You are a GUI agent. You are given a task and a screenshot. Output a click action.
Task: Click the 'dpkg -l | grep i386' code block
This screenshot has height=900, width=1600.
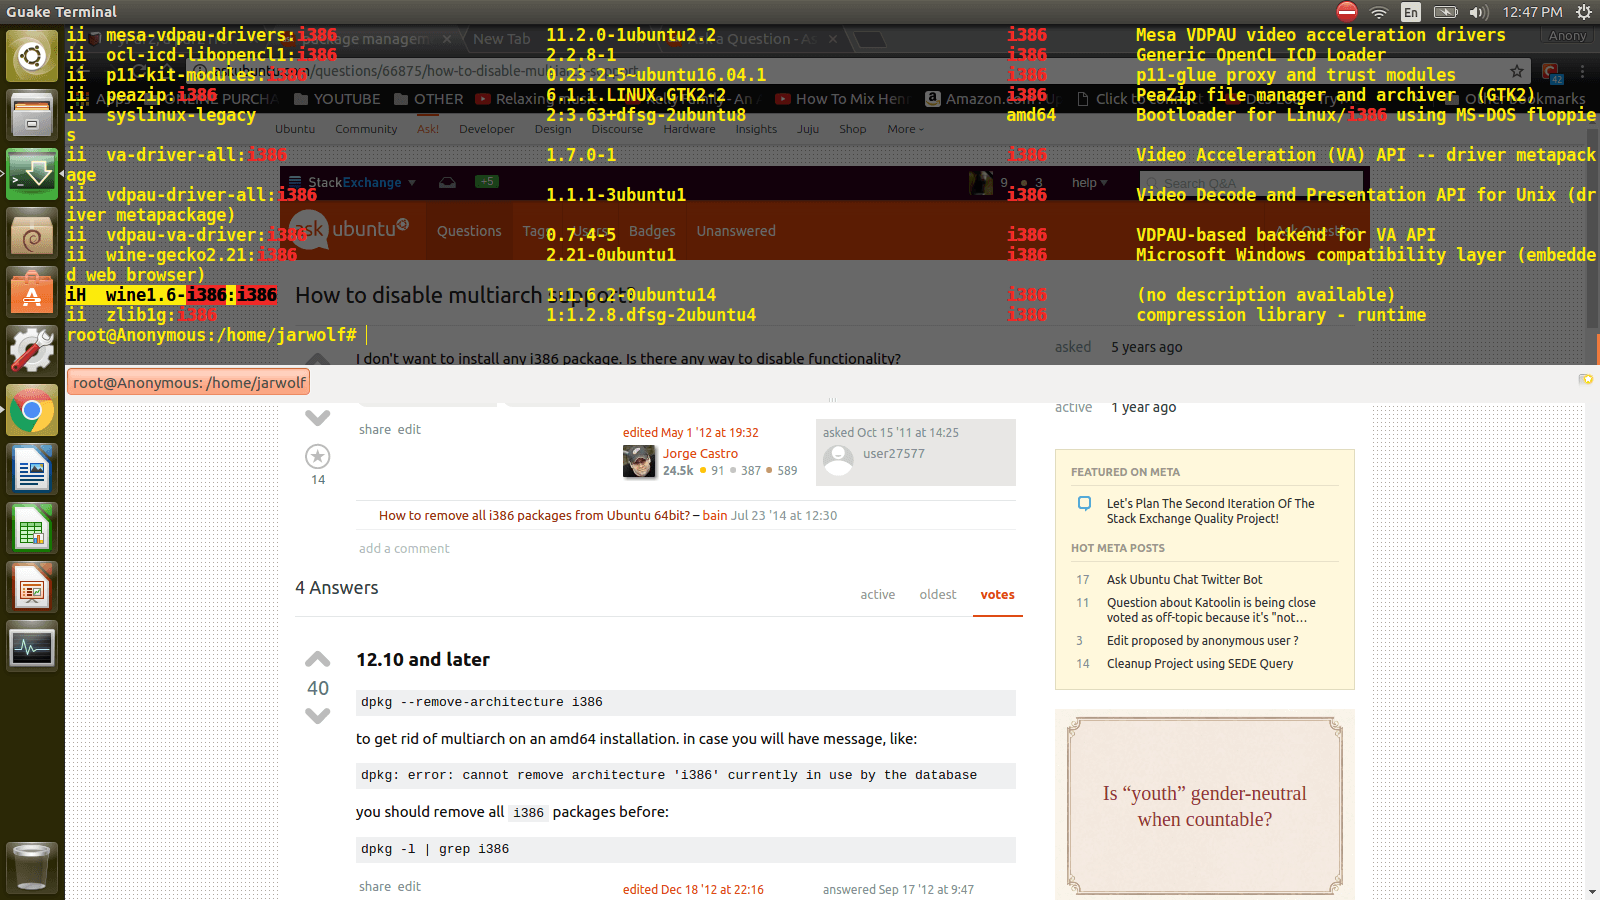pyautogui.click(x=686, y=849)
